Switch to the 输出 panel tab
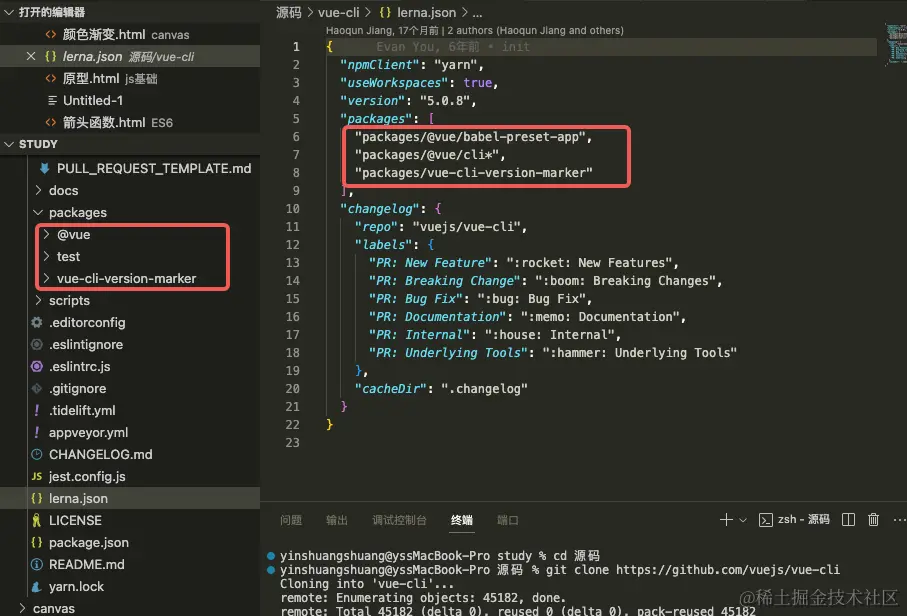The height and width of the screenshot is (616, 907). (x=337, y=520)
